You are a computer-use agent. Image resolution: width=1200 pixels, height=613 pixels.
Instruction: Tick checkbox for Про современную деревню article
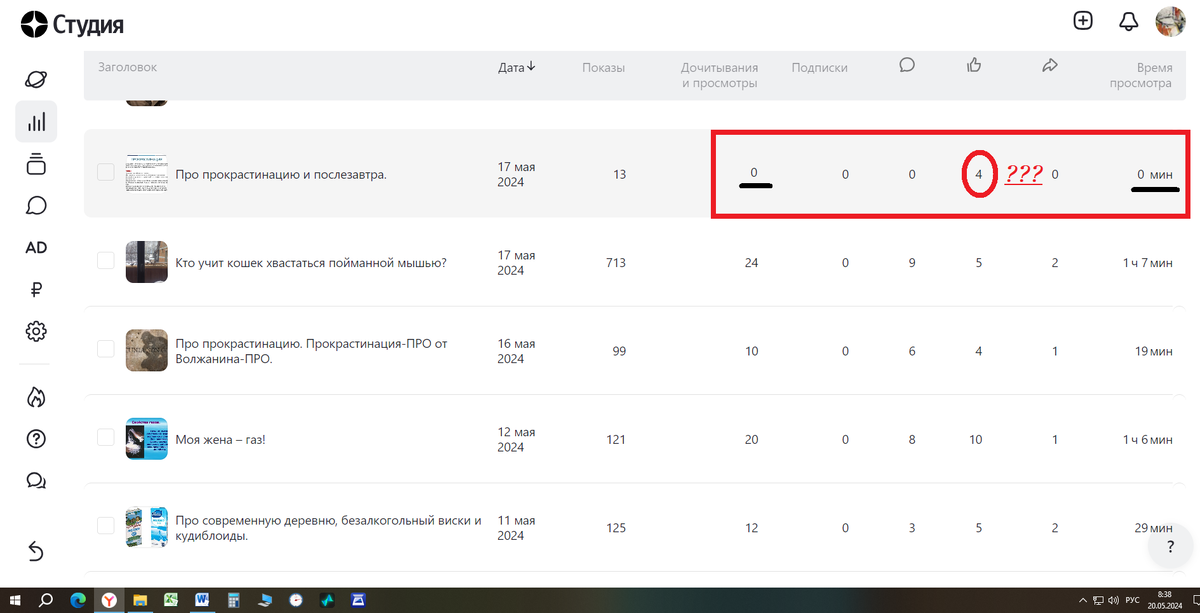[105, 525]
